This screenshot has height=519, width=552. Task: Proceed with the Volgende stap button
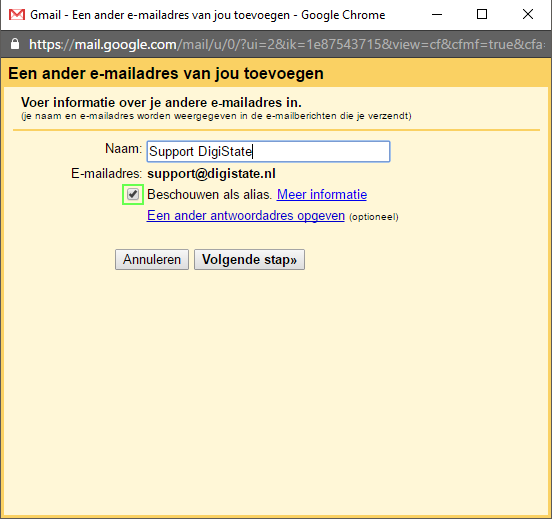point(249,260)
